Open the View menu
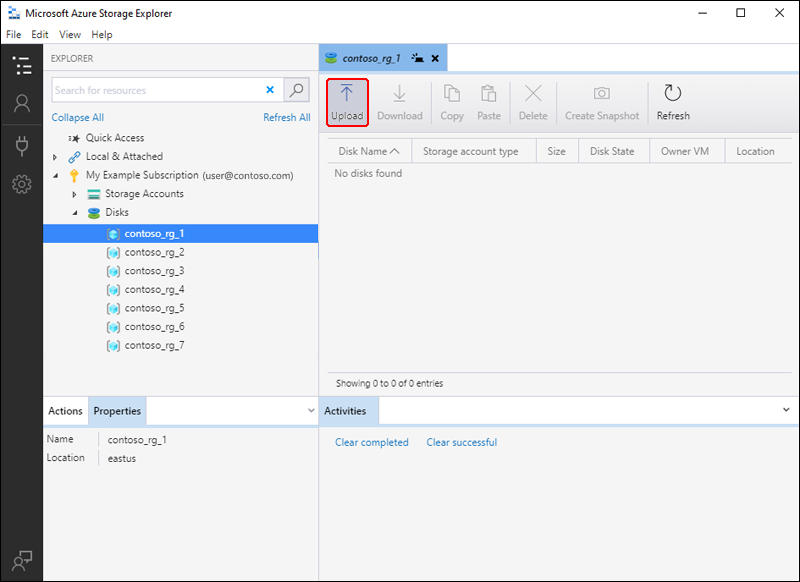This screenshot has width=800, height=582. [x=70, y=34]
